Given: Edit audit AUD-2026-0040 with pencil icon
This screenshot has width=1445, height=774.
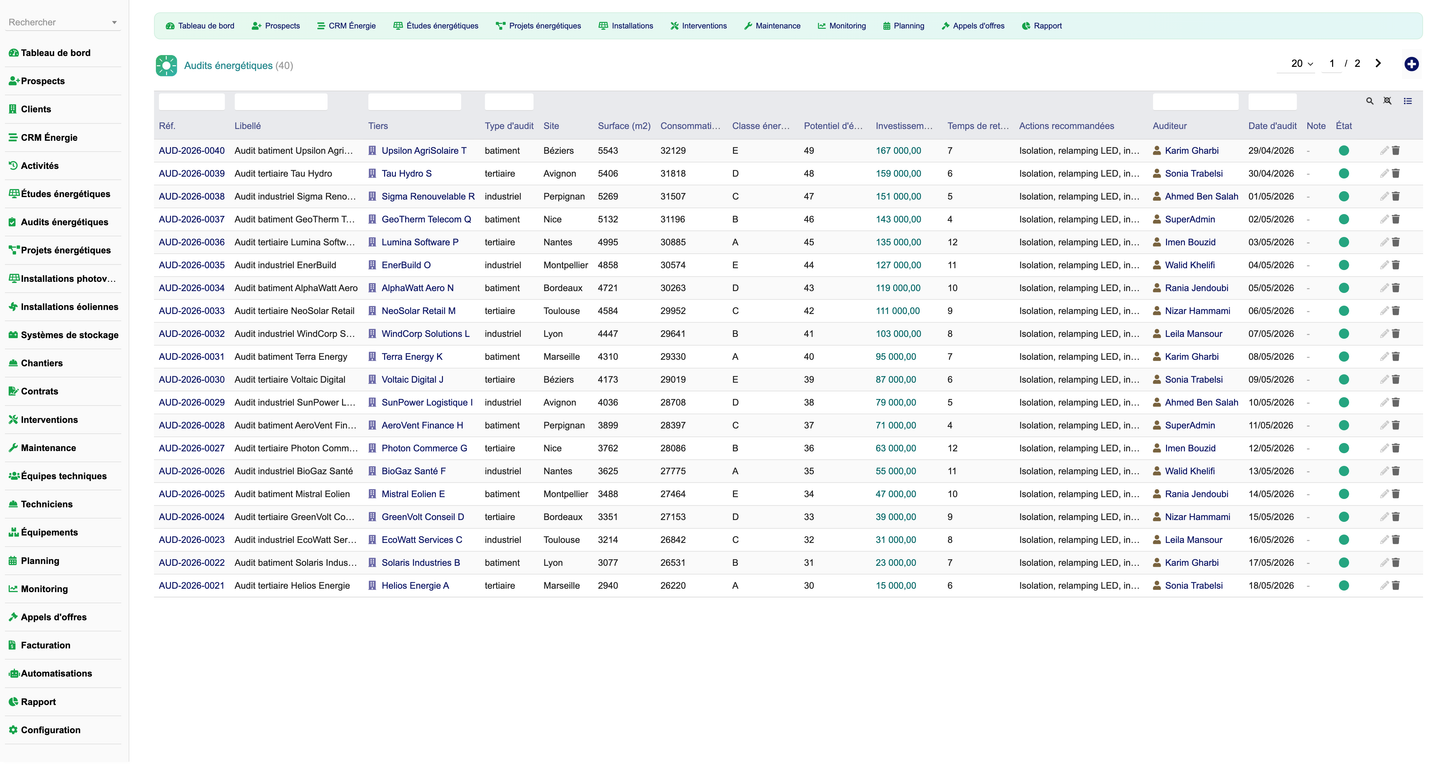Looking at the screenshot, I should (x=1385, y=151).
